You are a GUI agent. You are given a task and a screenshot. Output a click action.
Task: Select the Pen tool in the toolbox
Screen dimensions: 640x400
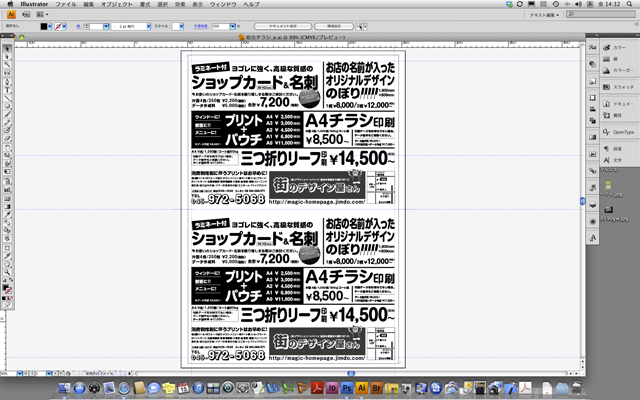tap(6, 75)
